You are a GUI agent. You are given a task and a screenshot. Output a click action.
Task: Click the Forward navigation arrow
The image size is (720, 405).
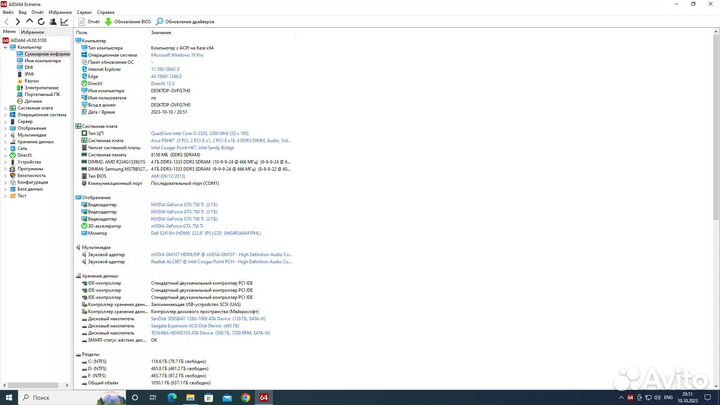click(x=18, y=22)
